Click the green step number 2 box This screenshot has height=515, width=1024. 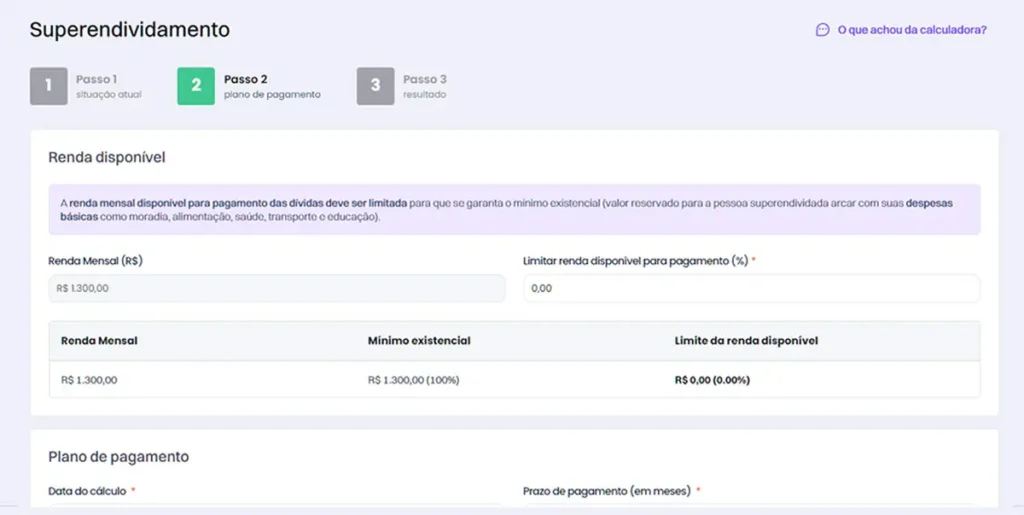tap(196, 86)
